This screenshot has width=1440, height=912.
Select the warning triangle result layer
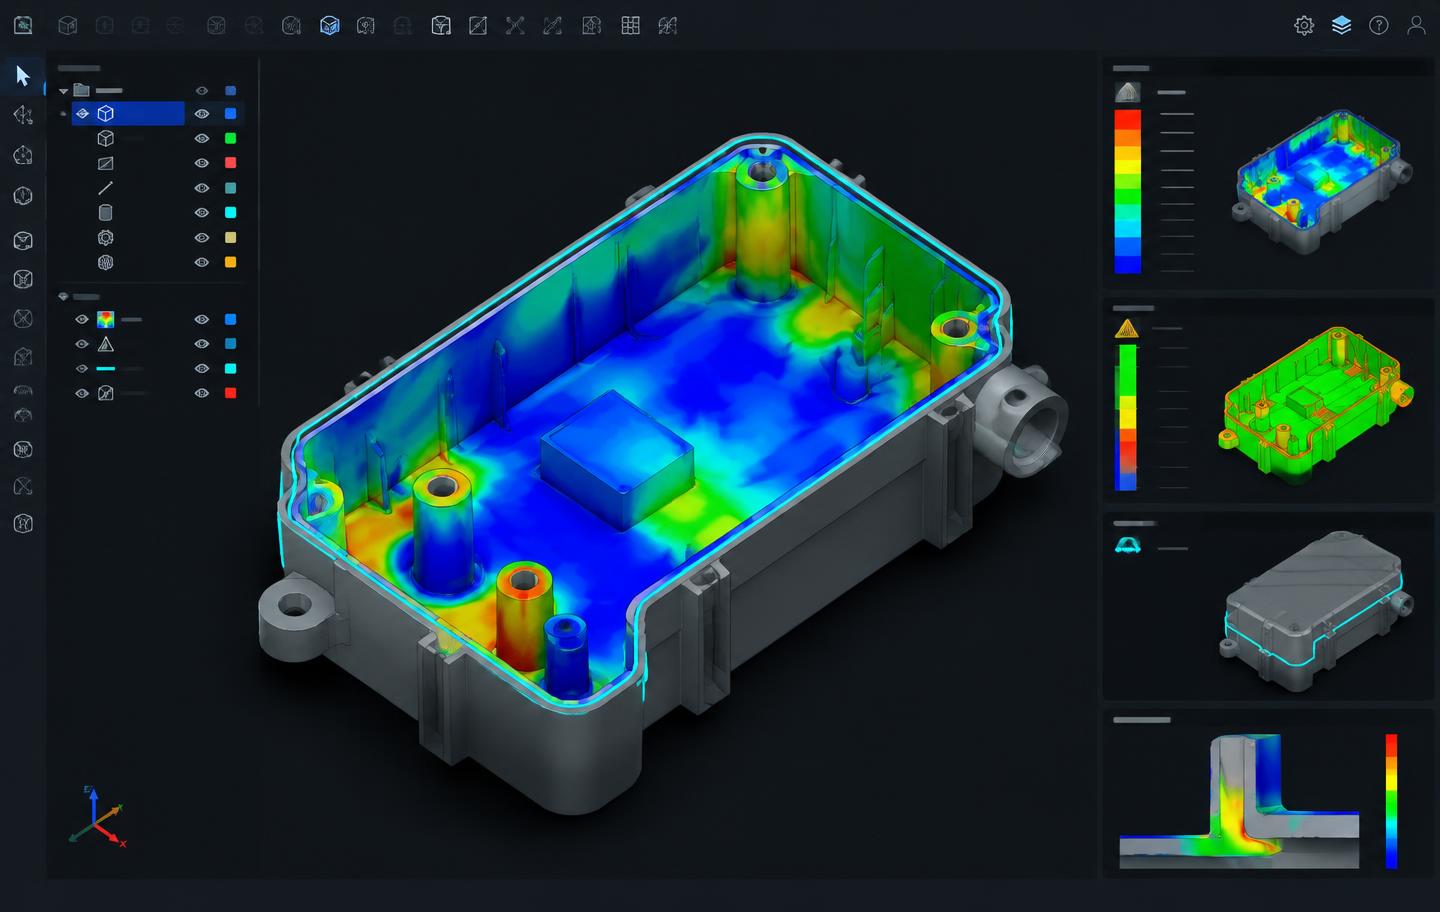pyautogui.click(x=105, y=344)
